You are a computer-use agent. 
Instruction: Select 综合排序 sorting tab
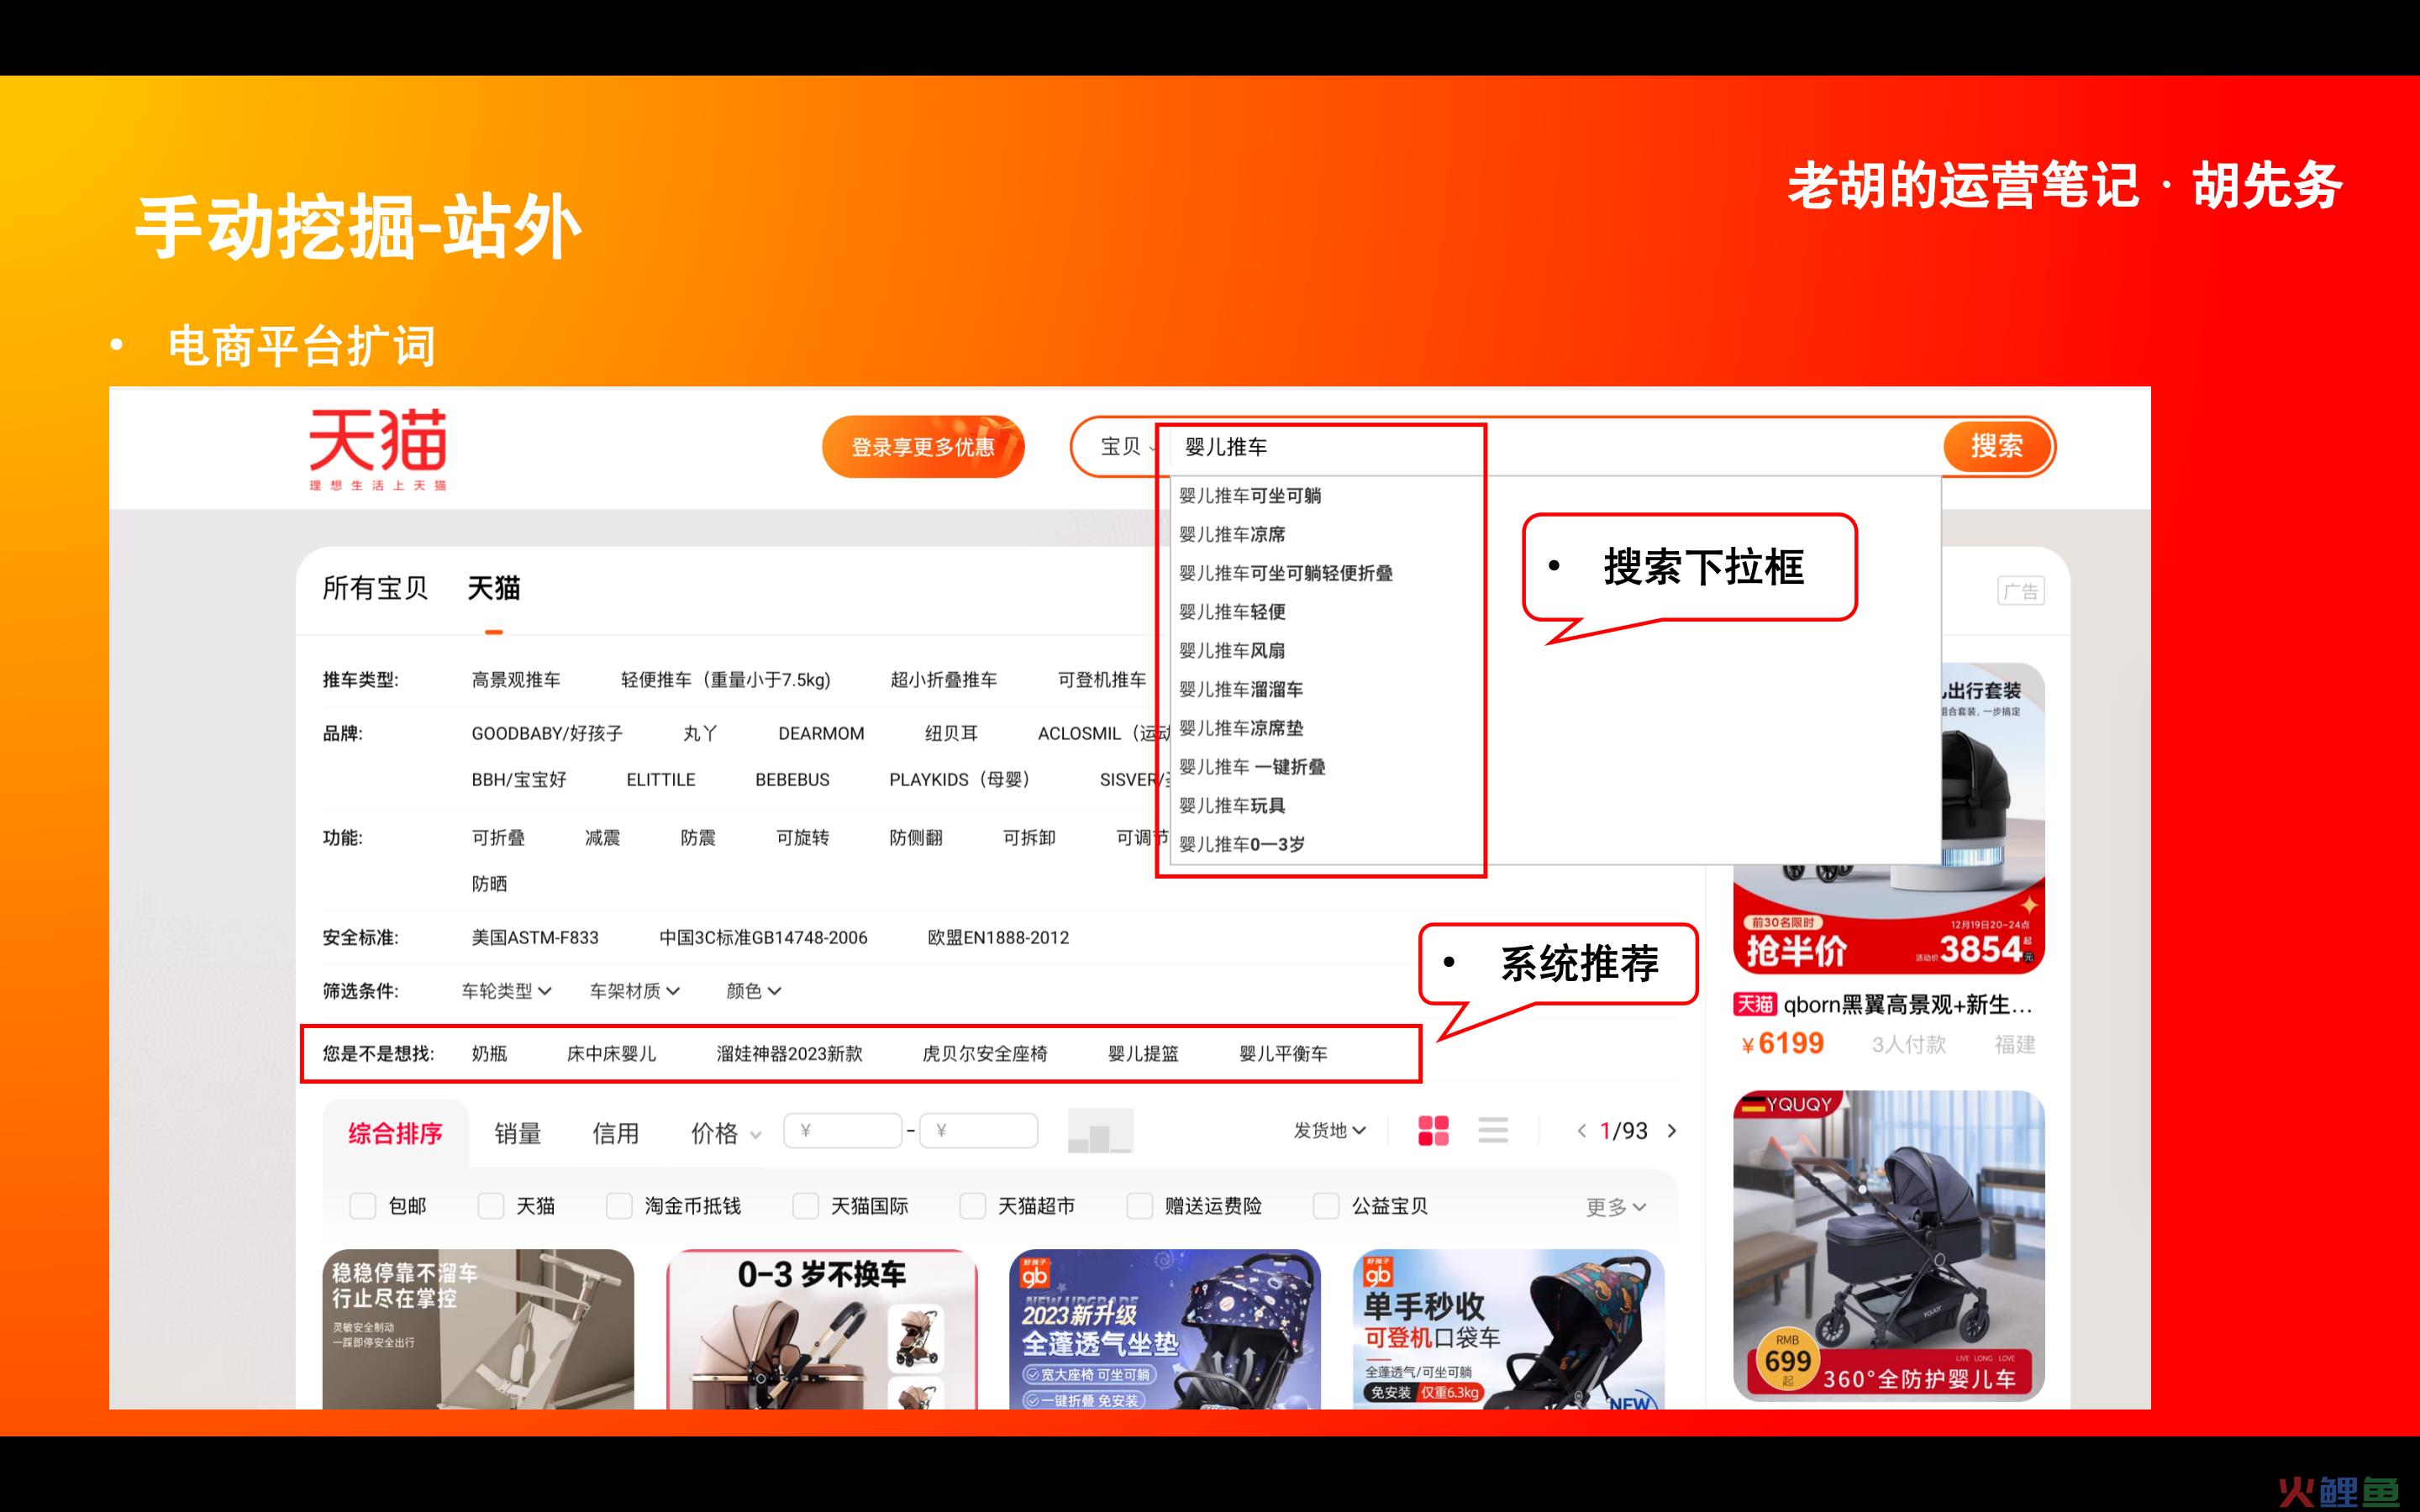(395, 1133)
